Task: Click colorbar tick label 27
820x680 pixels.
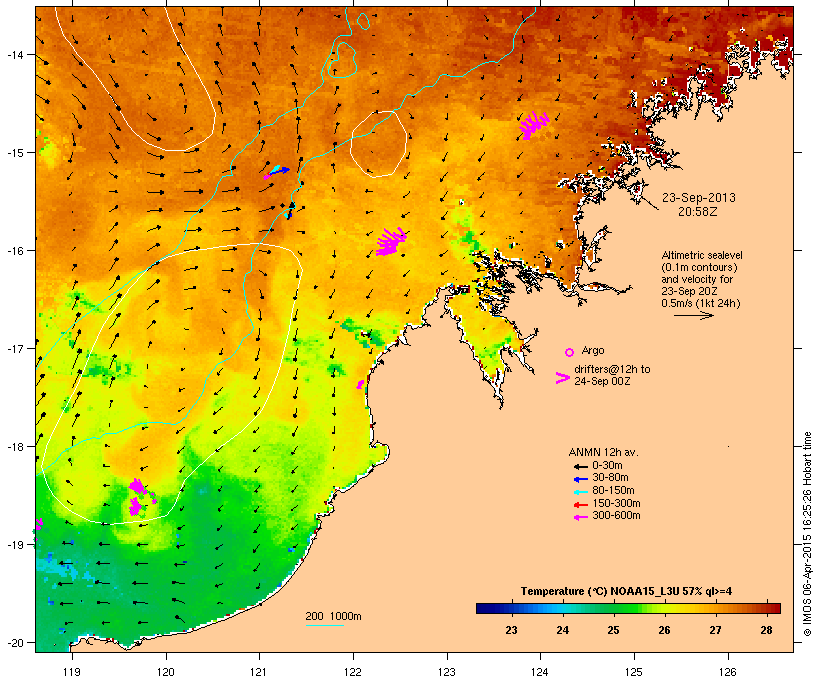Action: tap(715, 630)
